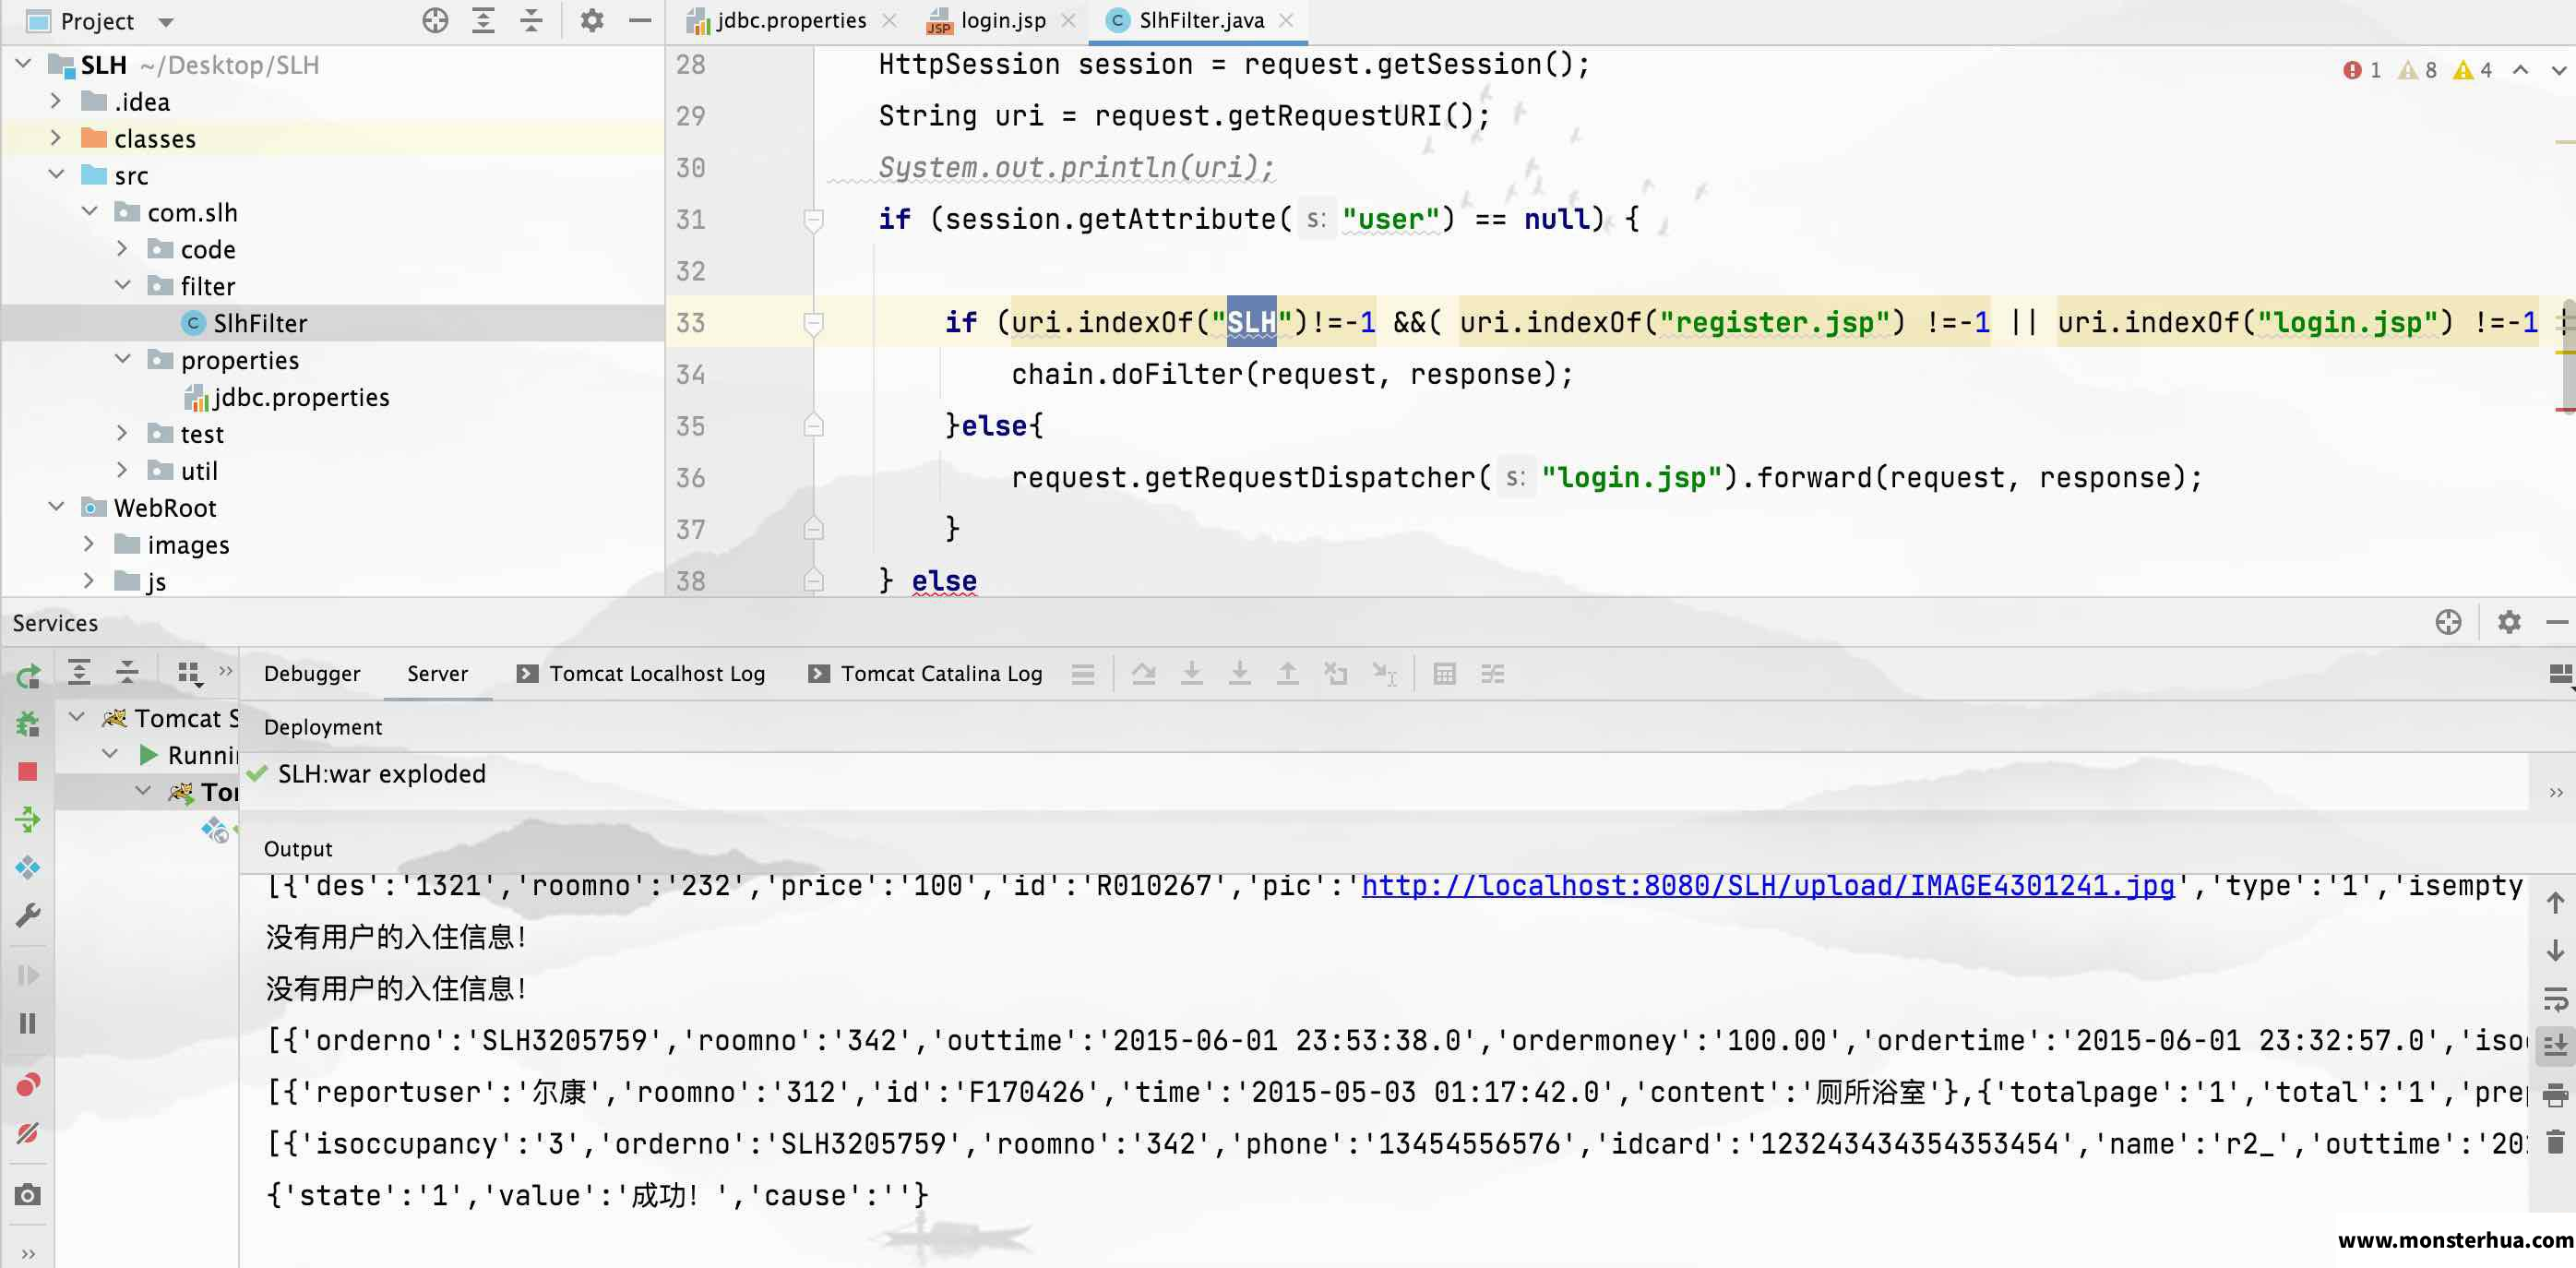Click the blue artifacts diamond icon
Screen dimensions: 2576x1268
click(x=28, y=867)
